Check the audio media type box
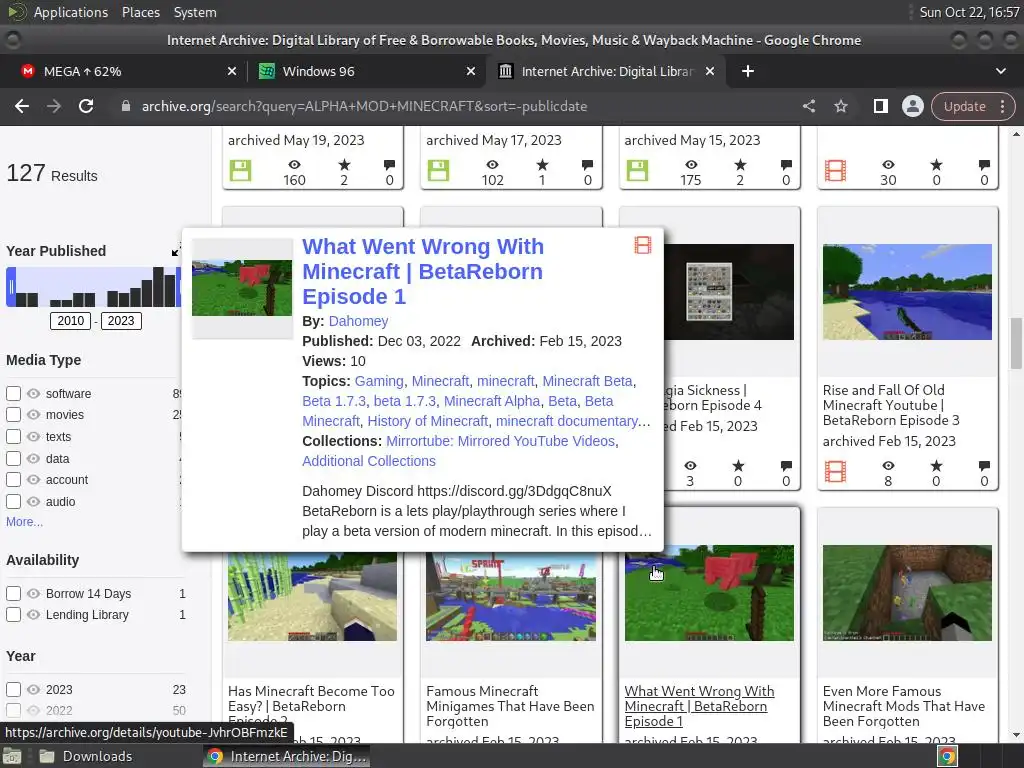Viewport: 1024px width, 768px height. coord(13,502)
